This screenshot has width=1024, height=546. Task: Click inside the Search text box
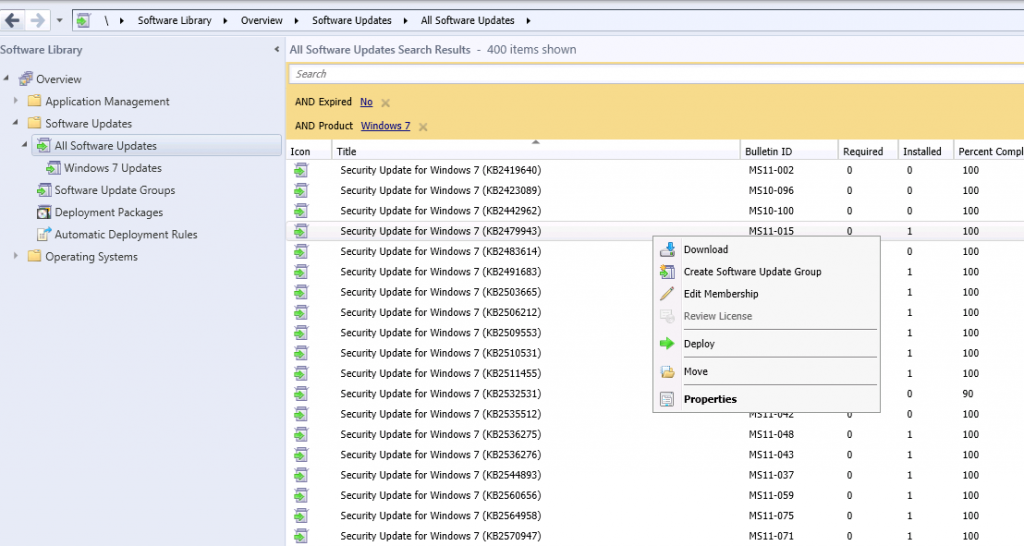tap(650, 74)
